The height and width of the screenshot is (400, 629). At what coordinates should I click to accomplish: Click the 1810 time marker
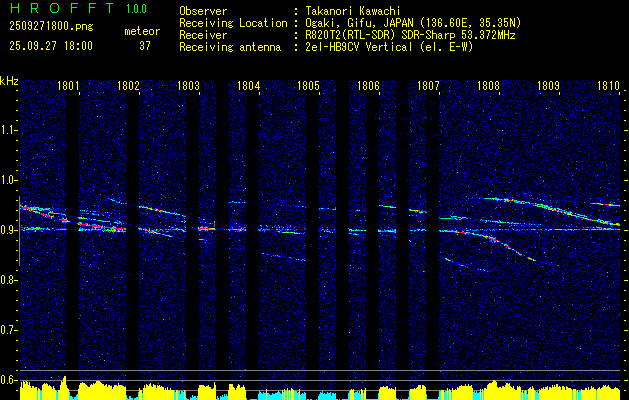(x=608, y=86)
